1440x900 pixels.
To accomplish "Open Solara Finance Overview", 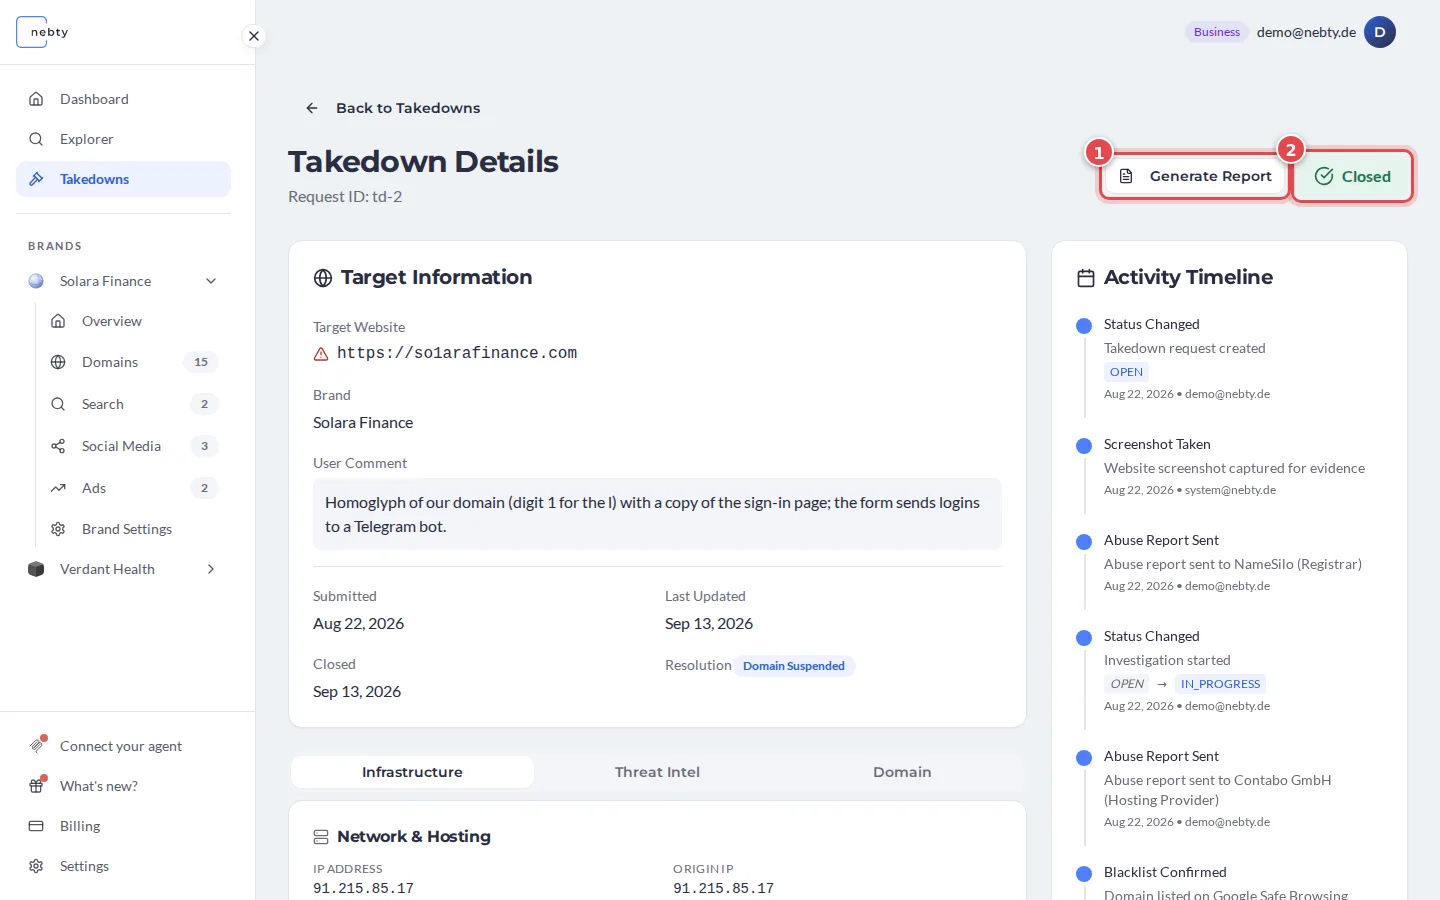I will [134, 321].
